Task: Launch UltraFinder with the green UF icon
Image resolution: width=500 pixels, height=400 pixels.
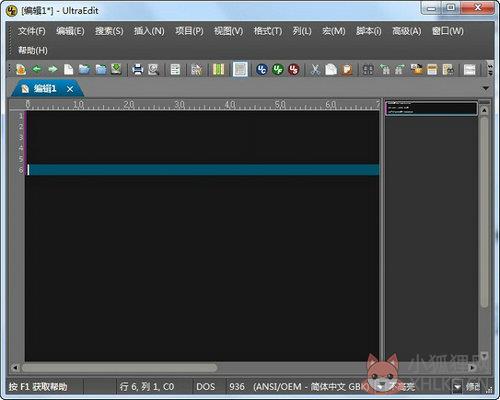Action: 278,69
